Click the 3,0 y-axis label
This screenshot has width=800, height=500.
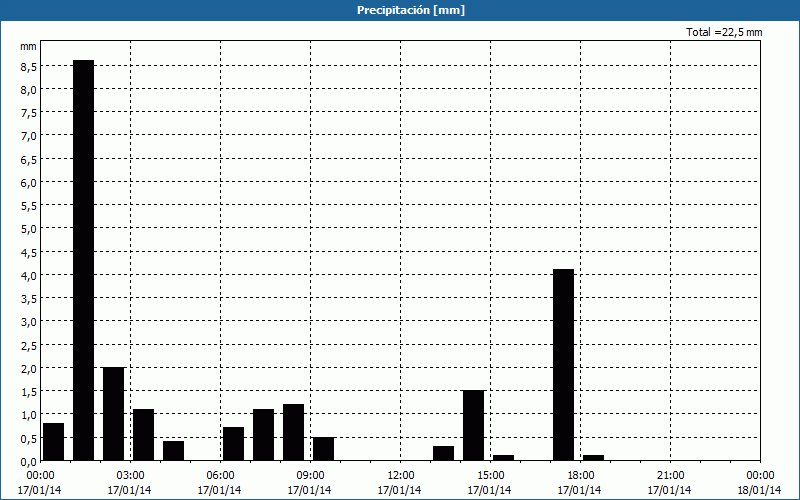[x=28, y=321]
